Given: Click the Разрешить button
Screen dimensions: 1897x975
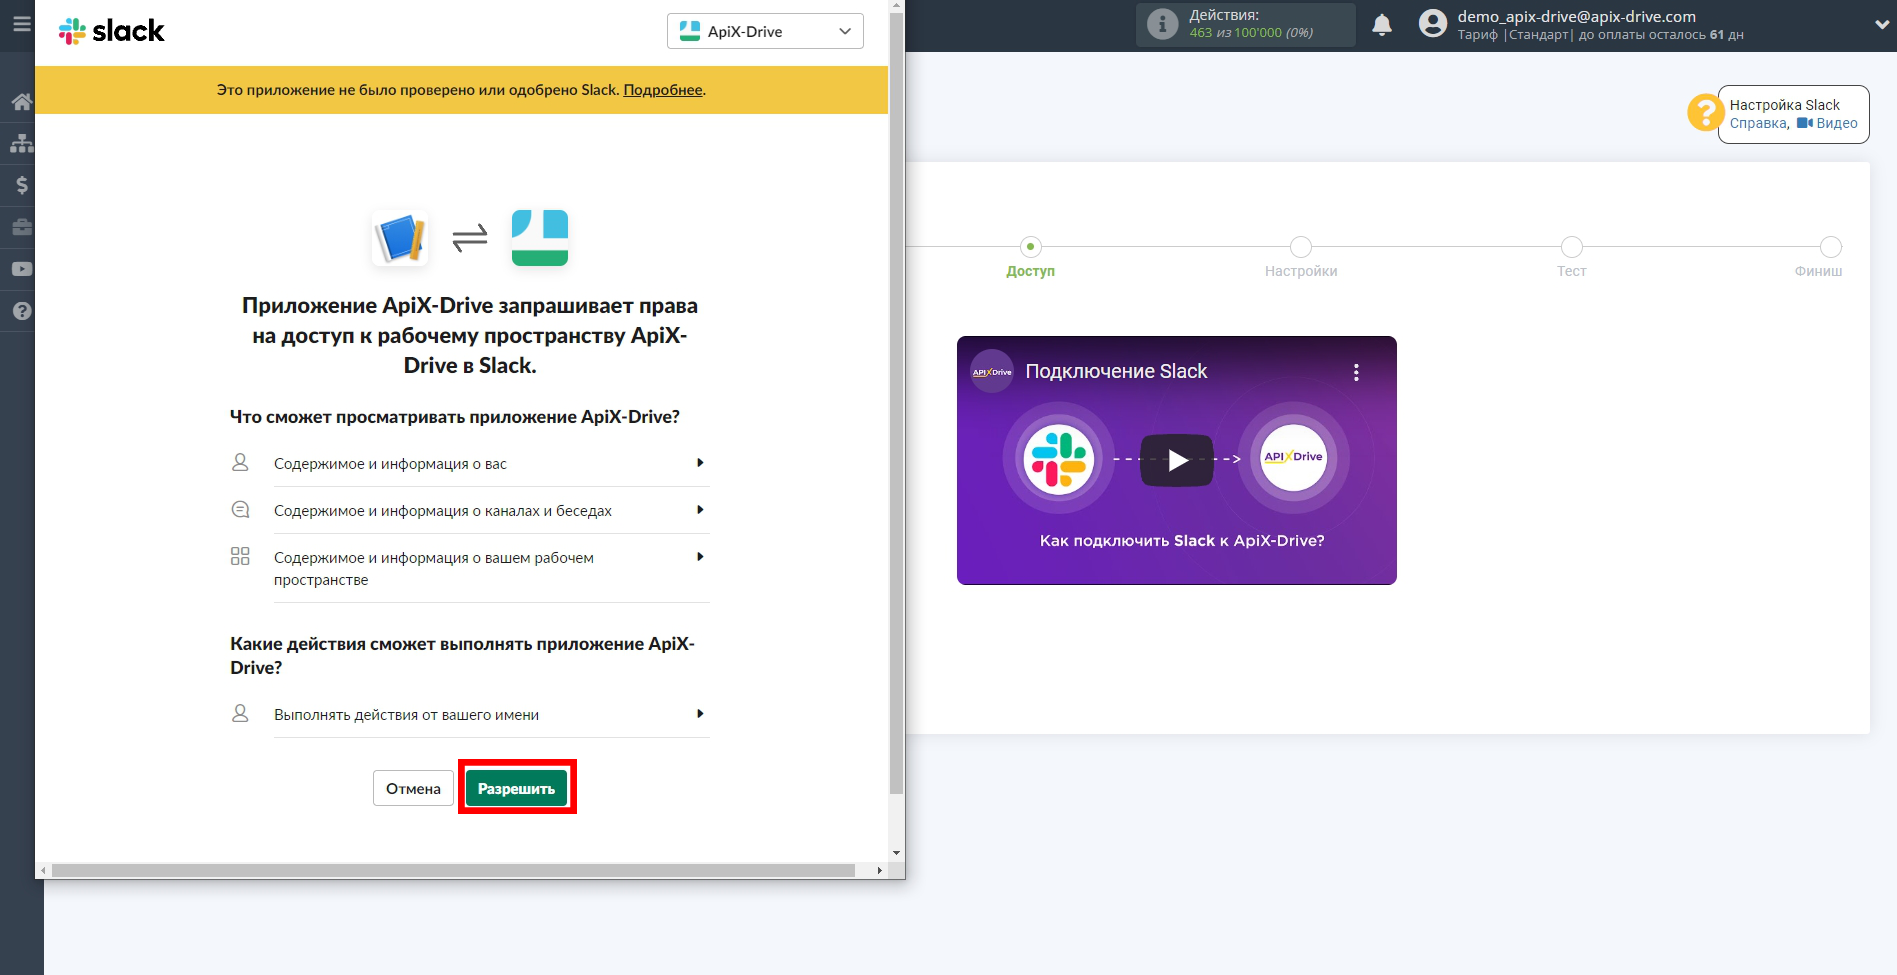Looking at the screenshot, I should point(516,788).
